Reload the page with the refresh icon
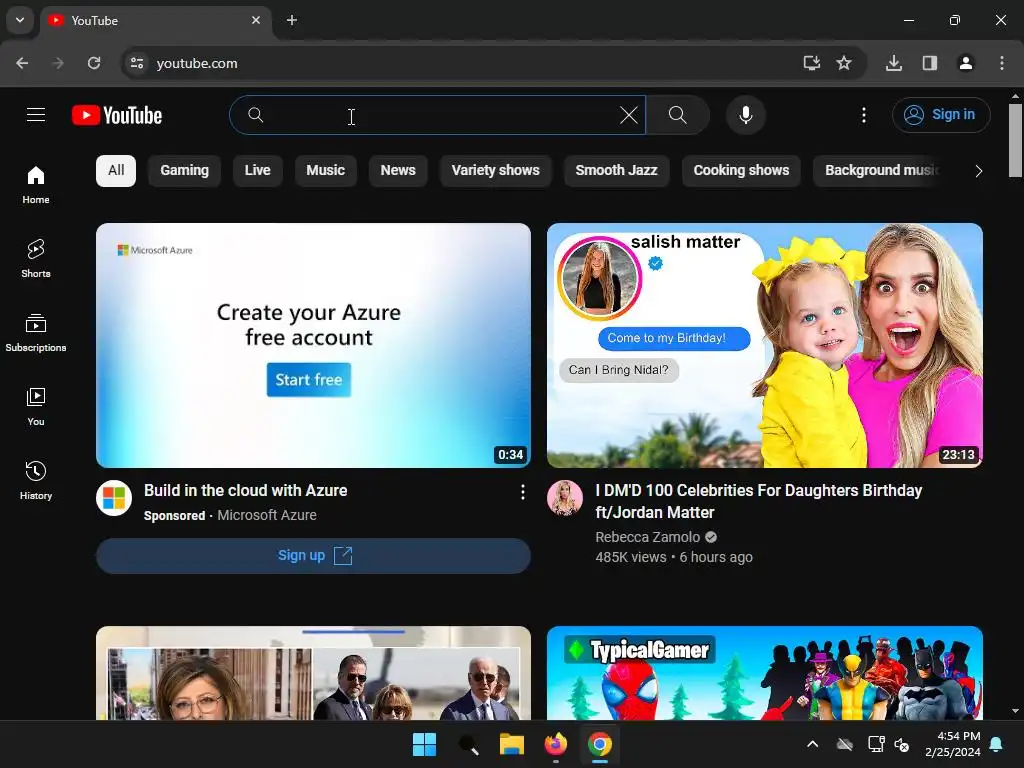 (x=94, y=63)
